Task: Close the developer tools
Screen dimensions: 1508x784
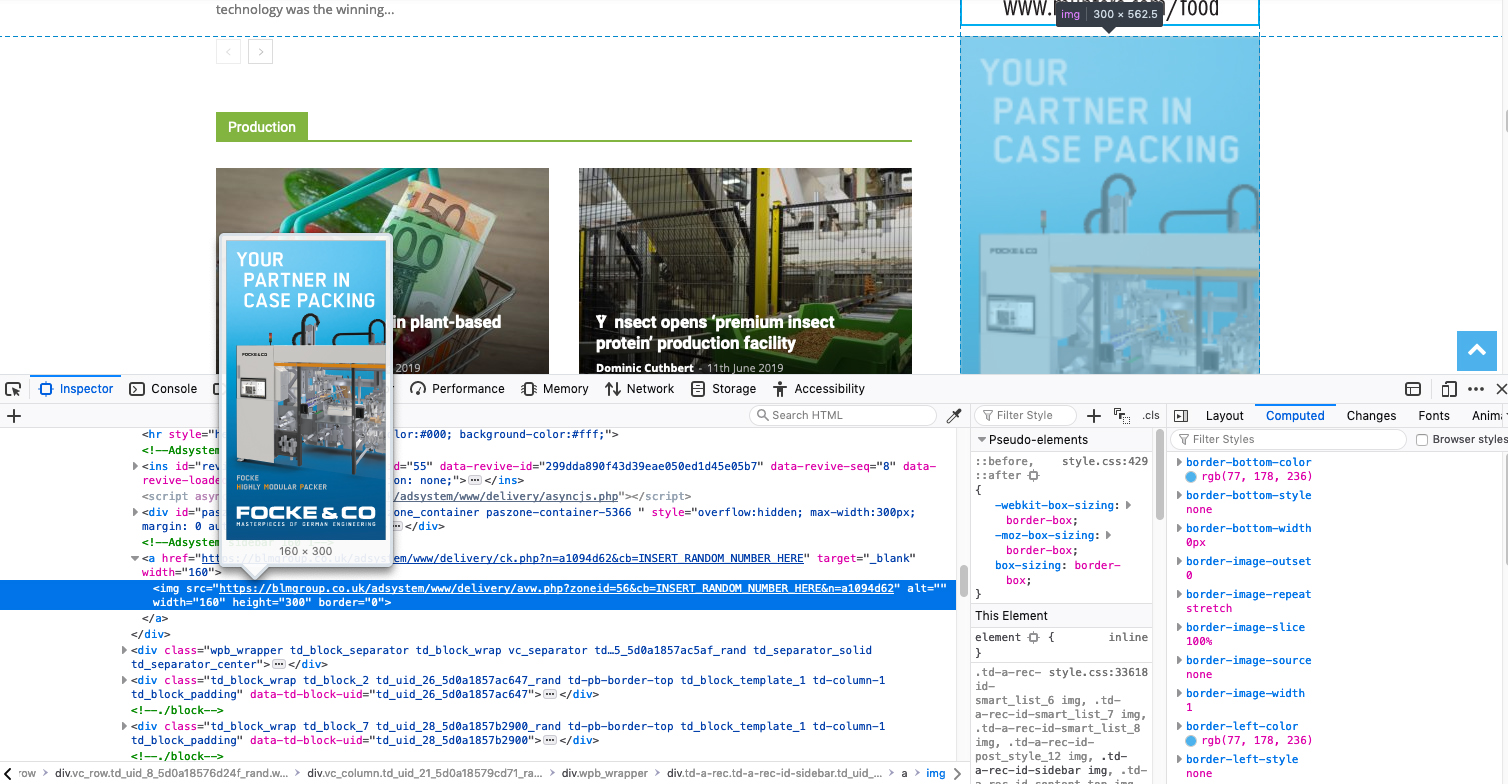Action: tap(1501, 389)
